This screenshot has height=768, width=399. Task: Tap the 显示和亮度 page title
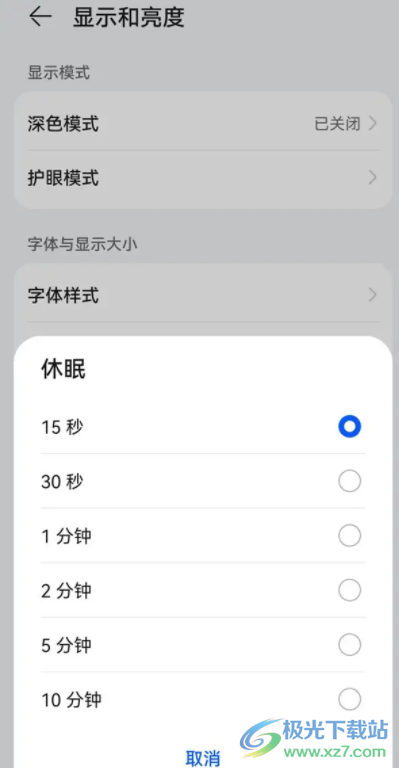[x=129, y=17]
